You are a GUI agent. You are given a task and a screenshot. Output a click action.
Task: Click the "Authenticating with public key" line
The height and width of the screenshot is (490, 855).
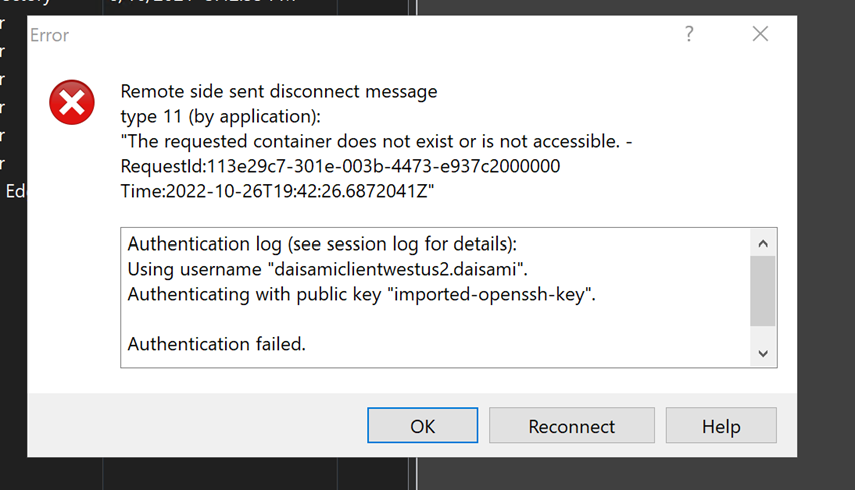pyautogui.click(x=361, y=294)
